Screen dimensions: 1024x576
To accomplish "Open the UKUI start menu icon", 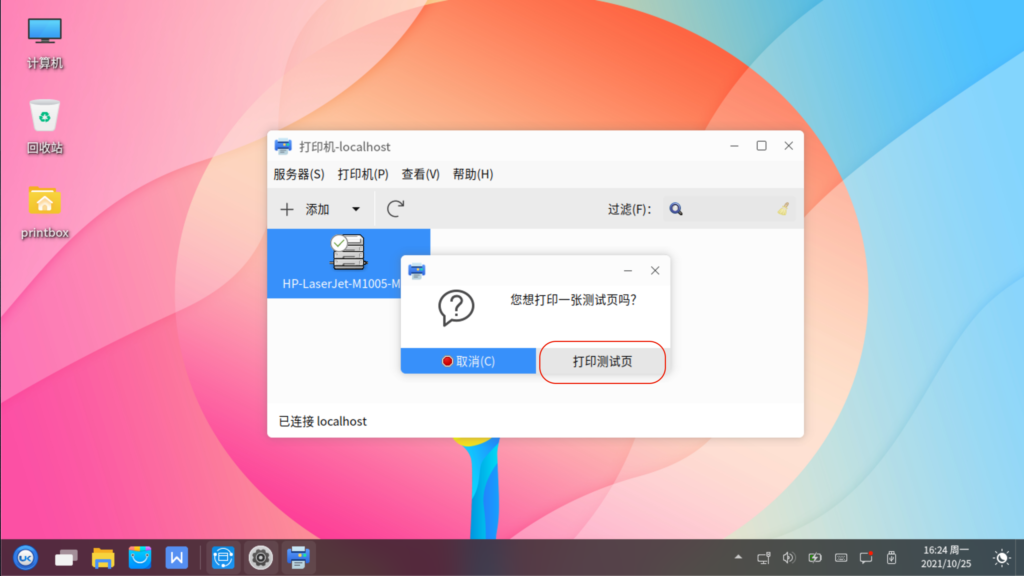I will (x=25, y=558).
